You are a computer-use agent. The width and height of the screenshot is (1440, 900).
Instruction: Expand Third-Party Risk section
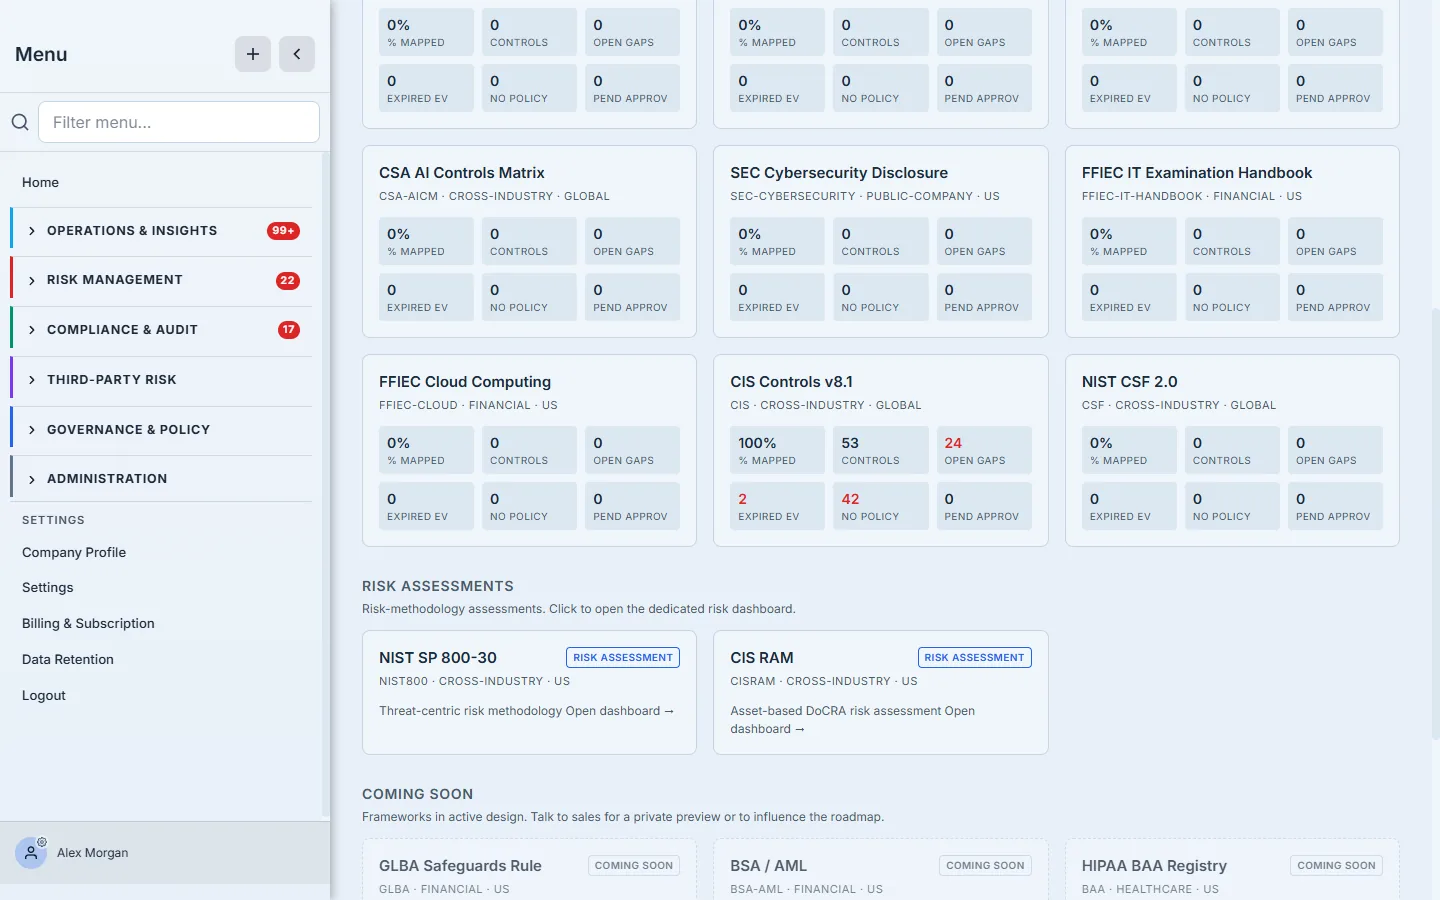pos(161,380)
